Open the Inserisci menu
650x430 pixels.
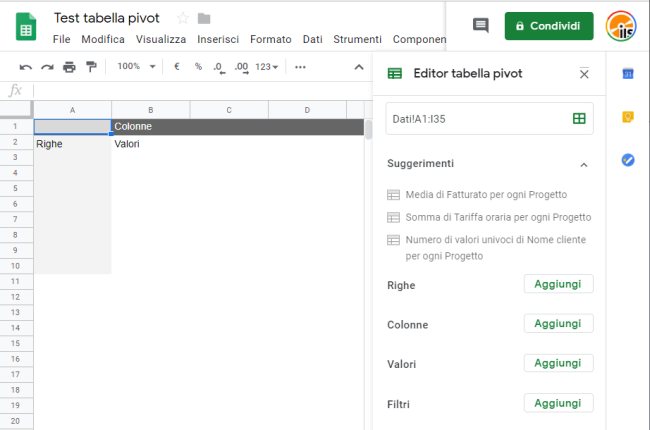point(218,39)
